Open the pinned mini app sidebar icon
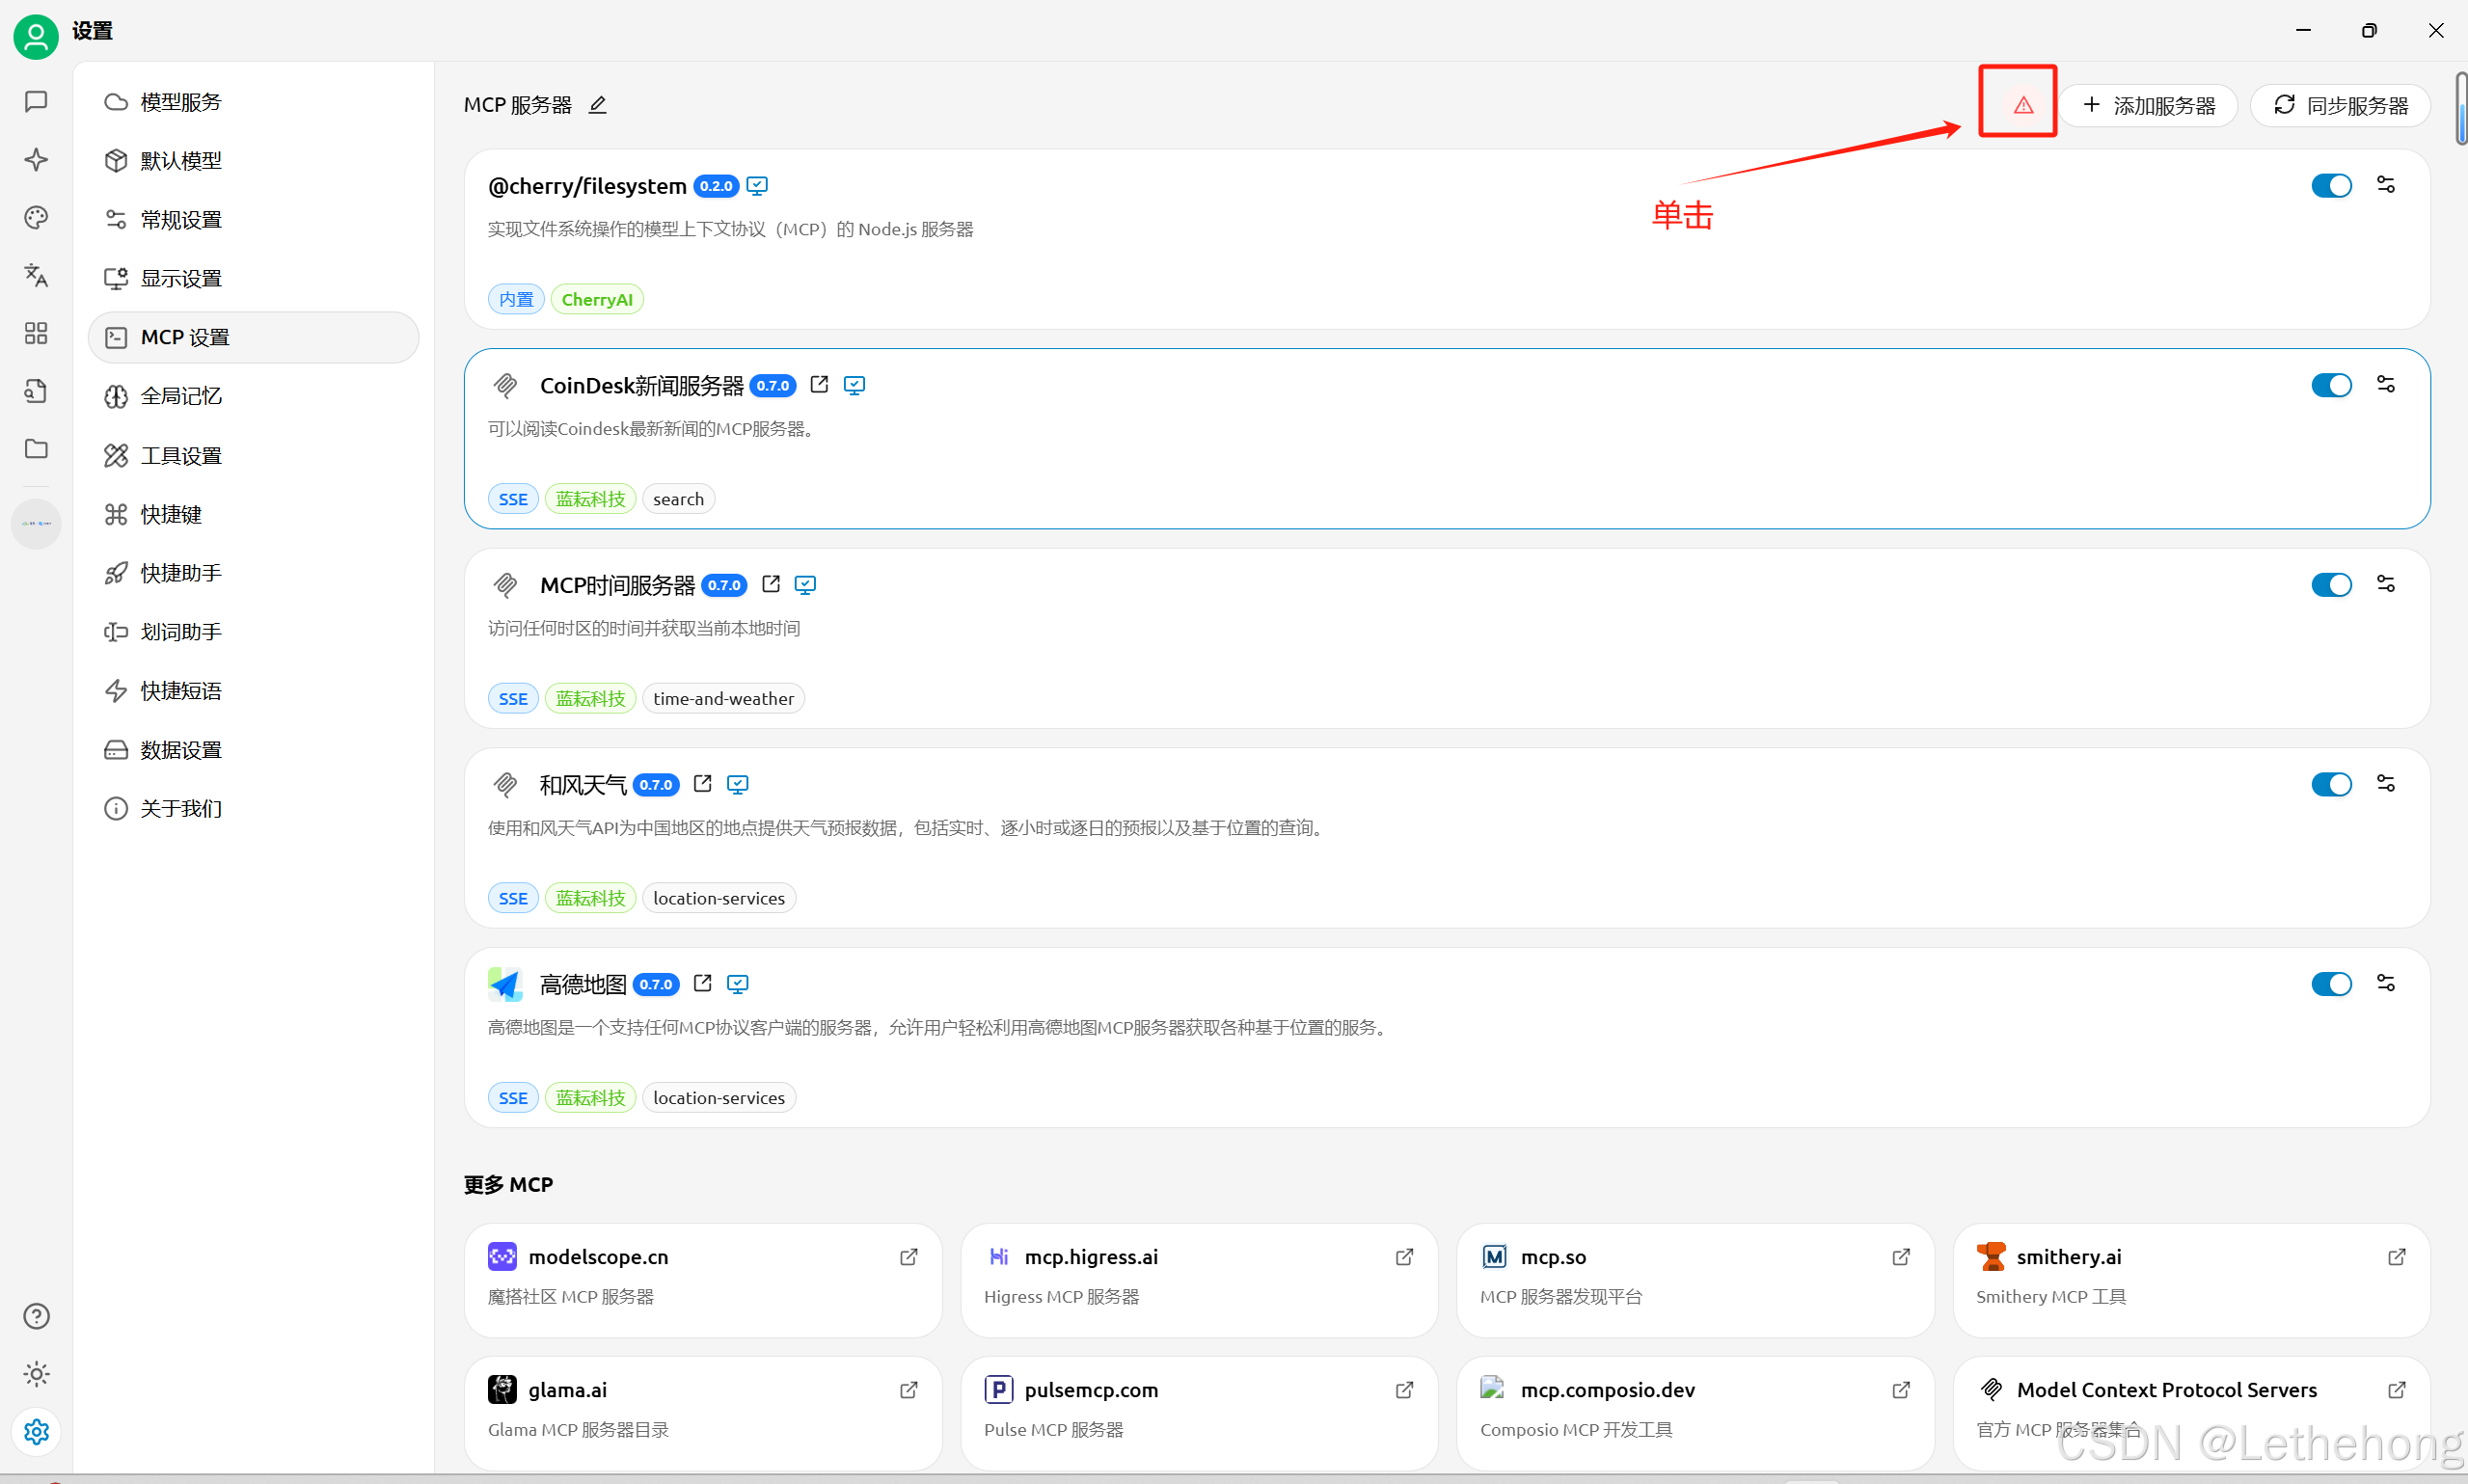This screenshot has height=1484, width=2468. (36, 523)
